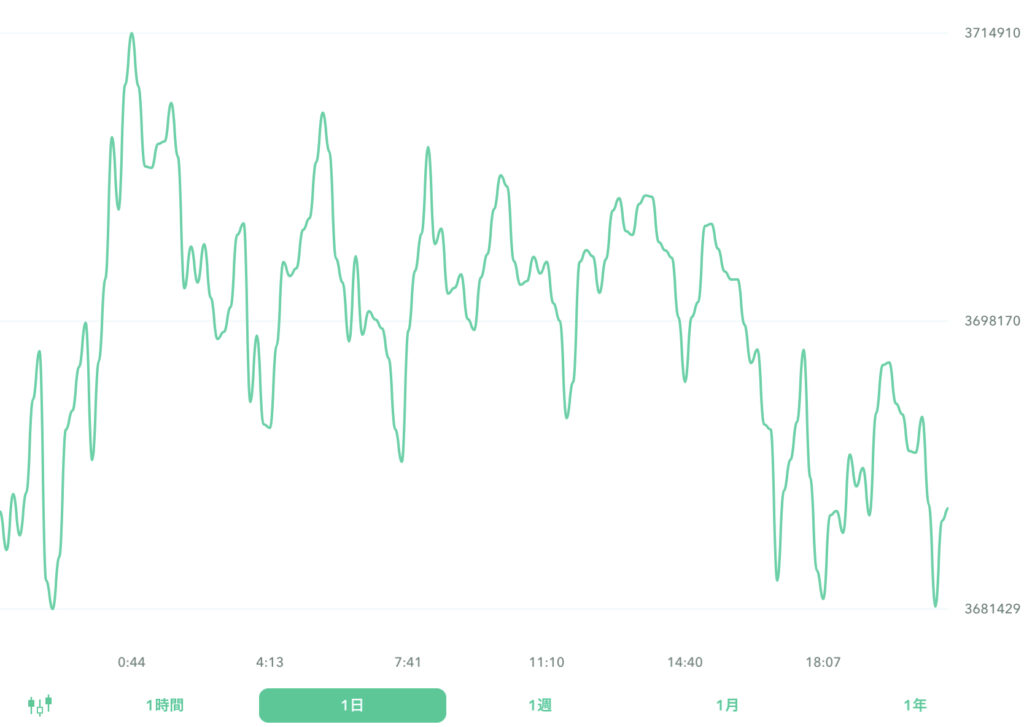Image resolution: width=1024 pixels, height=727 pixels.
Task: Tap the 0:44 time axis label
Action: tap(132, 662)
